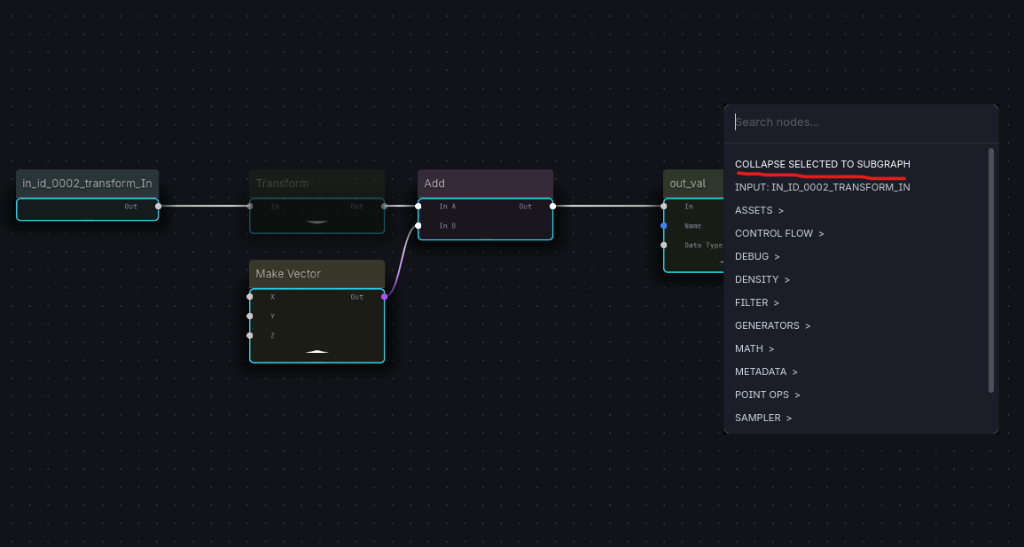The height and width of the screenshot is (547, 1024).
Task: Click the Search nodes input field
Action: tap(861, 122)
